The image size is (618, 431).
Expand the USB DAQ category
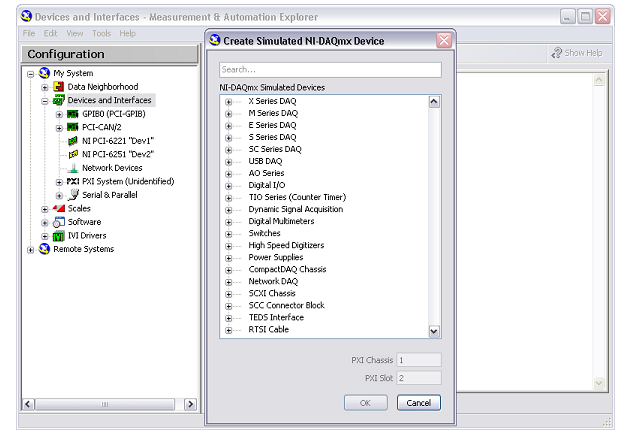click(228, 162)
